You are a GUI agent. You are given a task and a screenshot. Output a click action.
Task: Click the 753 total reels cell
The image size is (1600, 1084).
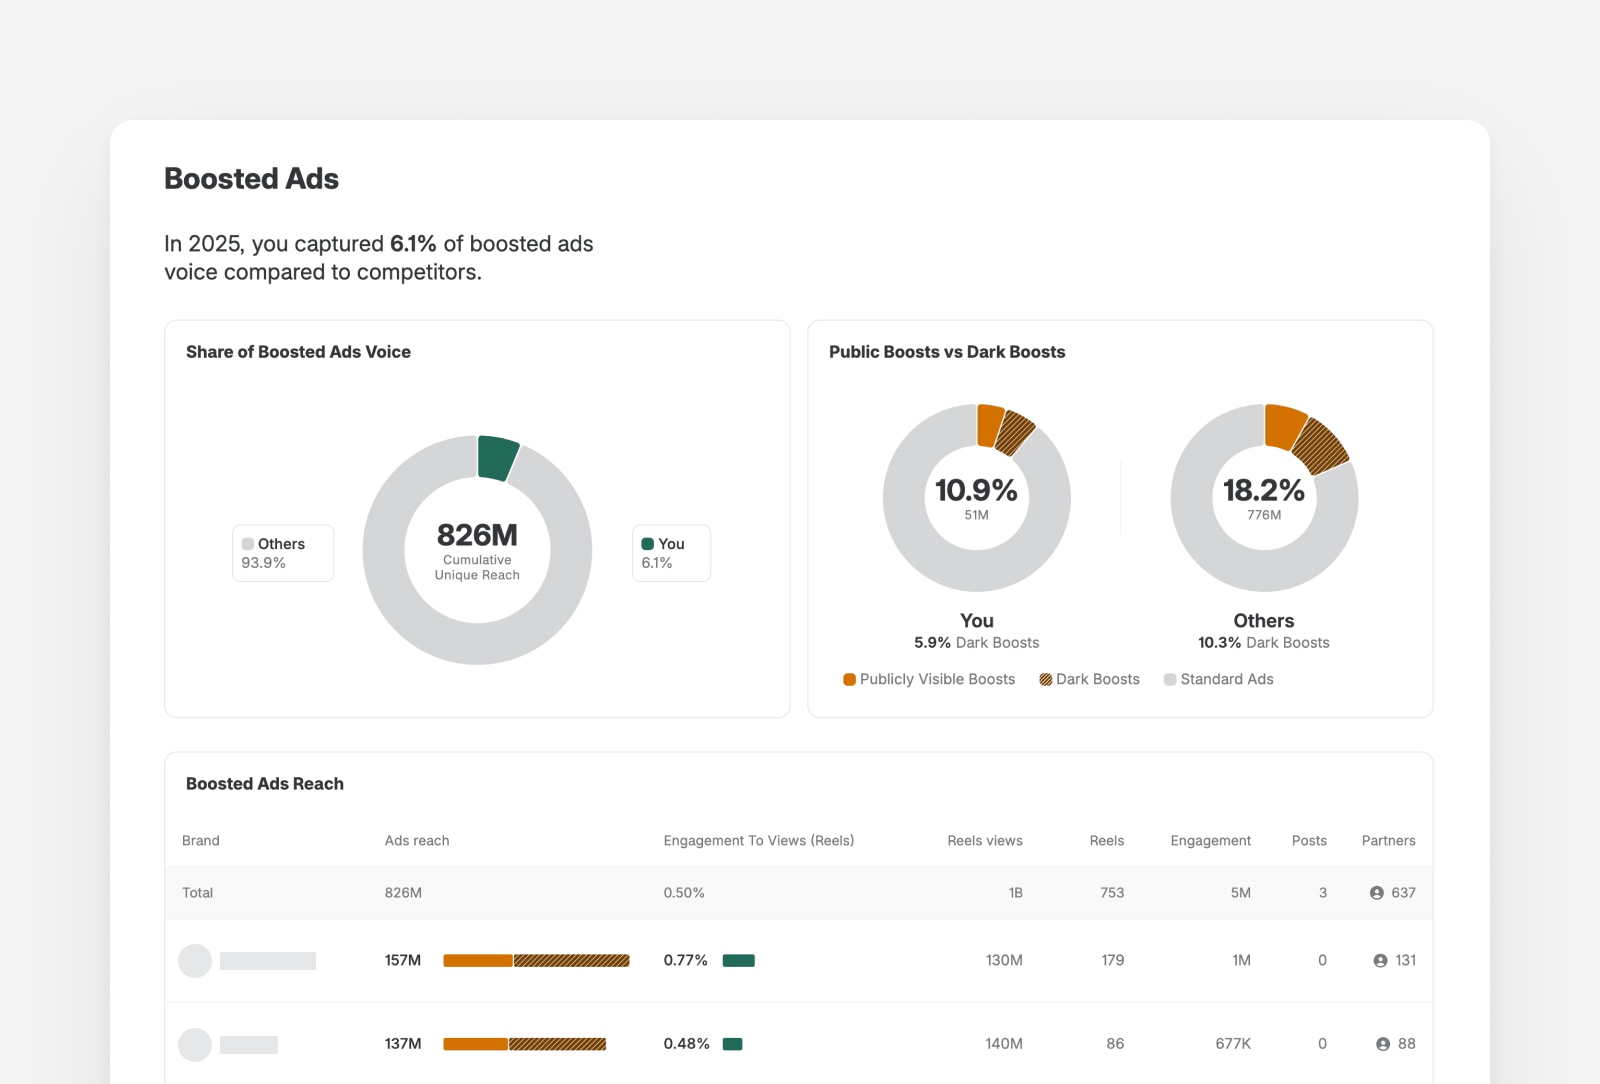coord(1112,893)
